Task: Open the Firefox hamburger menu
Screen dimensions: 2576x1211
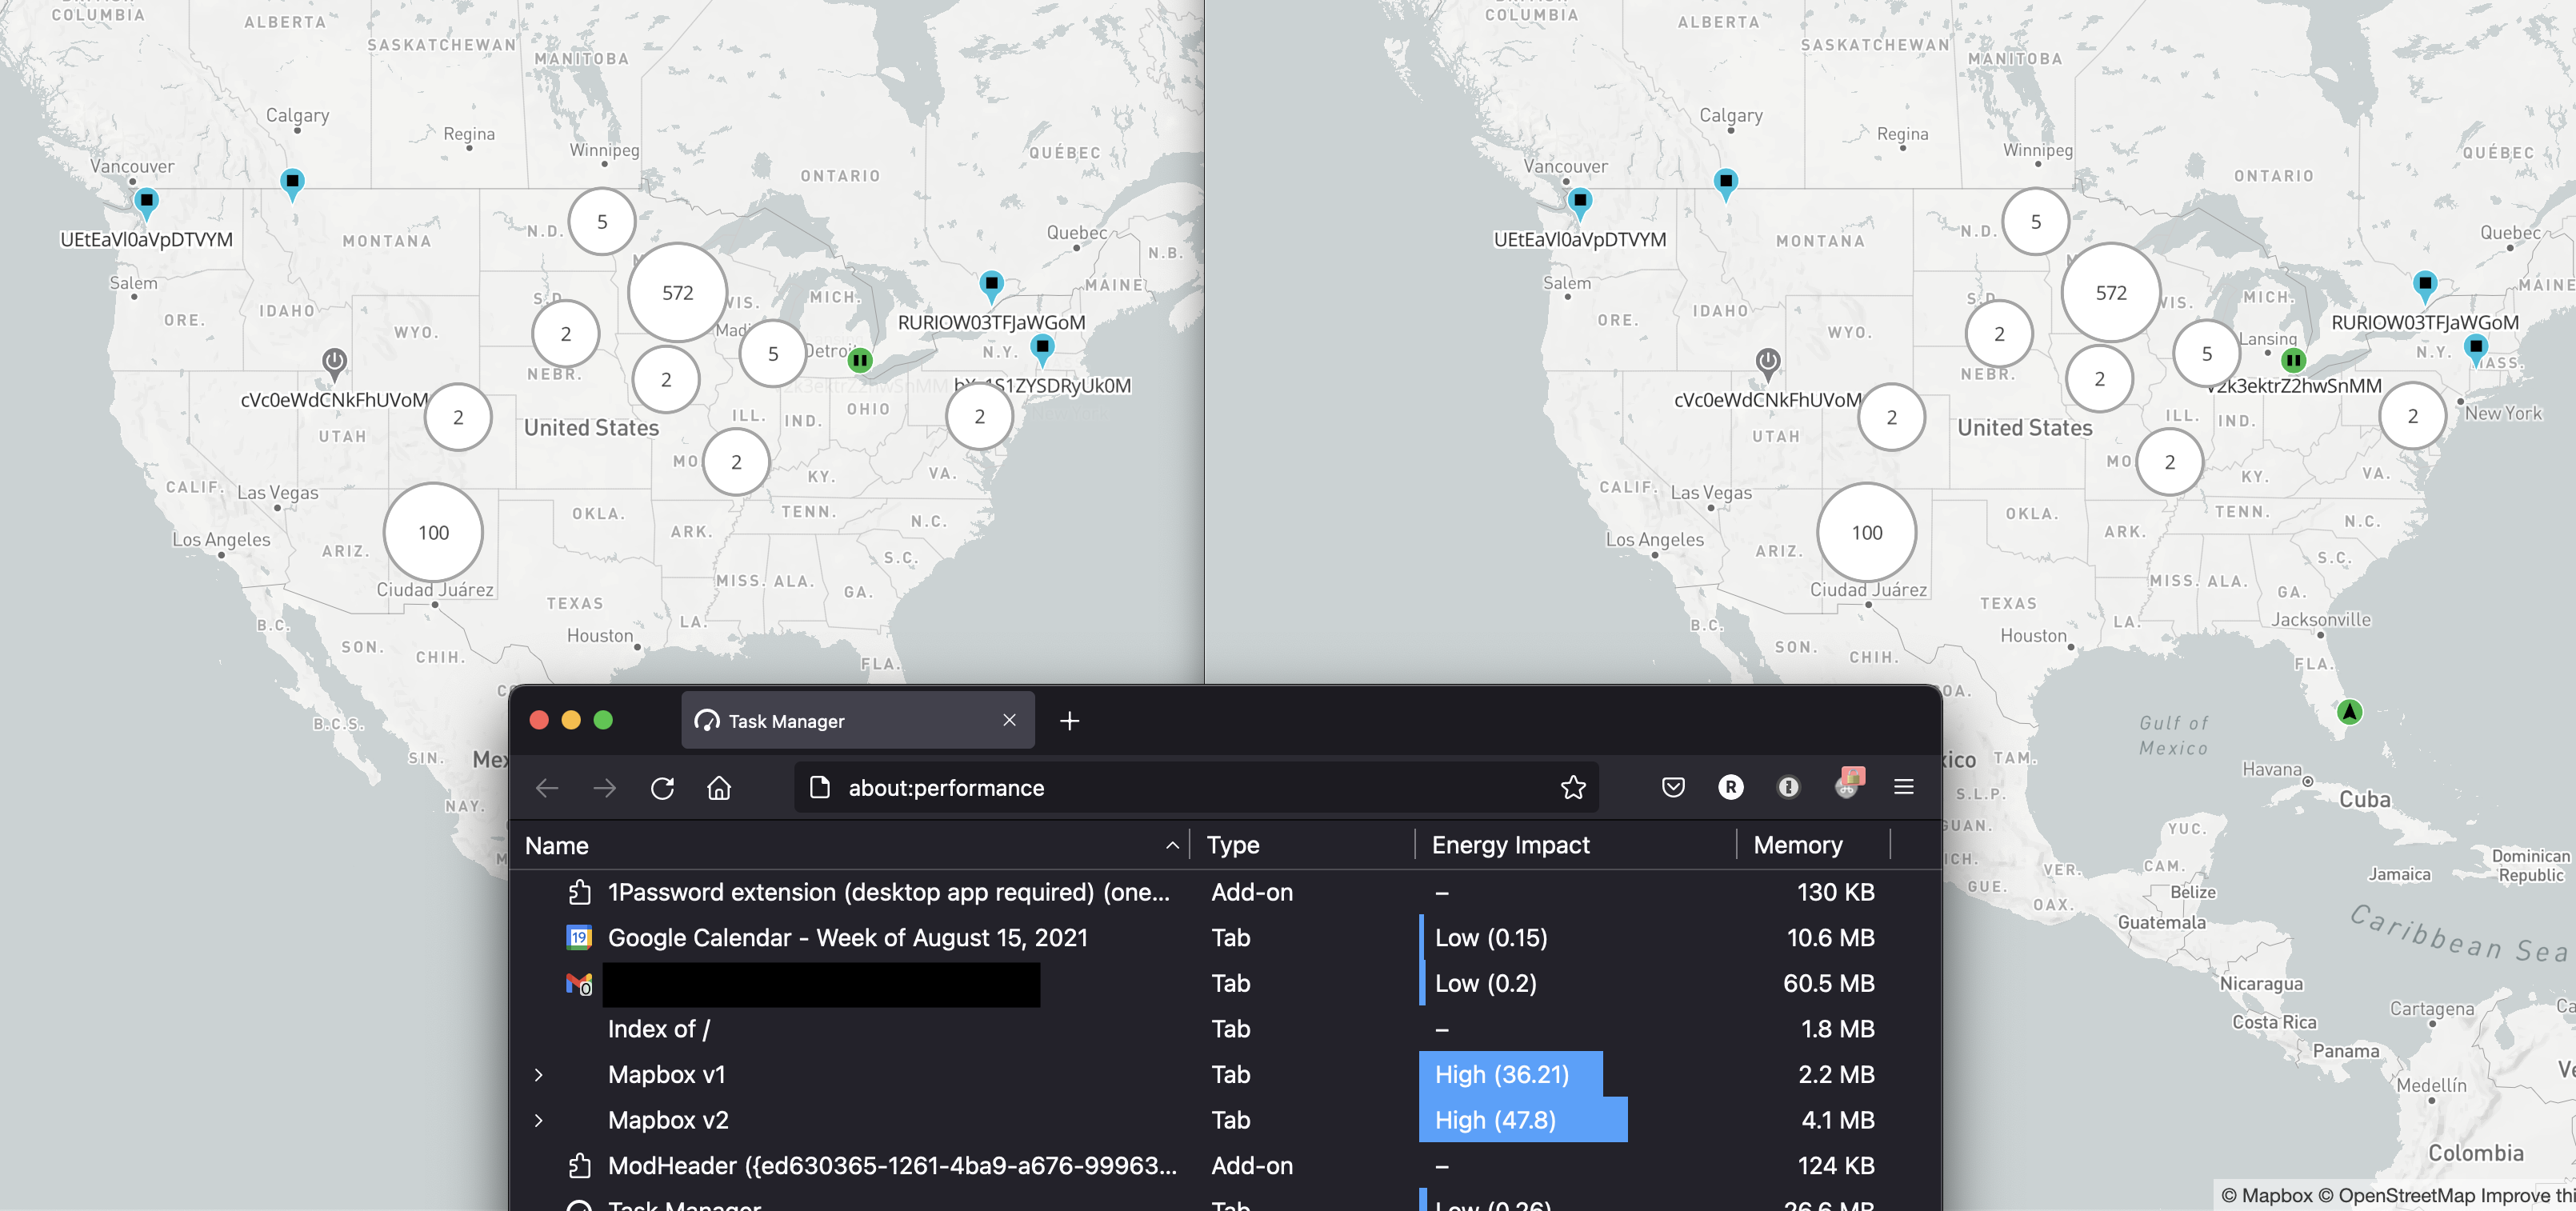Action: pos(1904,787)
